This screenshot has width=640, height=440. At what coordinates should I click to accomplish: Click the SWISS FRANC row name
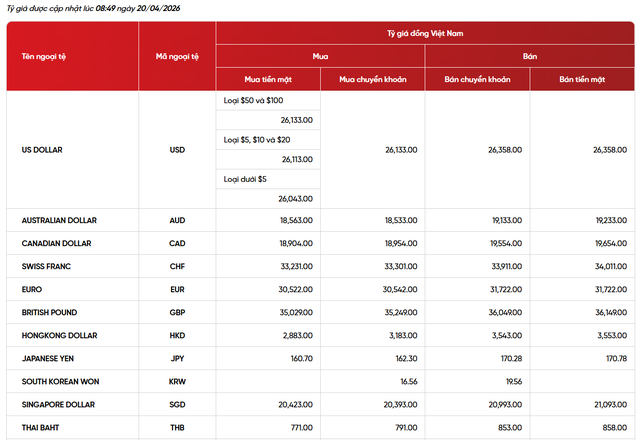pos(46,267)
